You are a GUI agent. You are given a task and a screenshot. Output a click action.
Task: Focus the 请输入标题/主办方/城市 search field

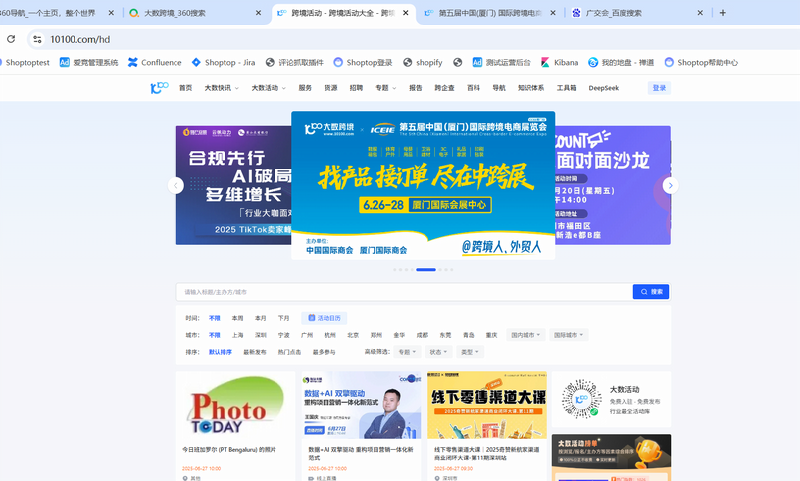tap(404, 292)
